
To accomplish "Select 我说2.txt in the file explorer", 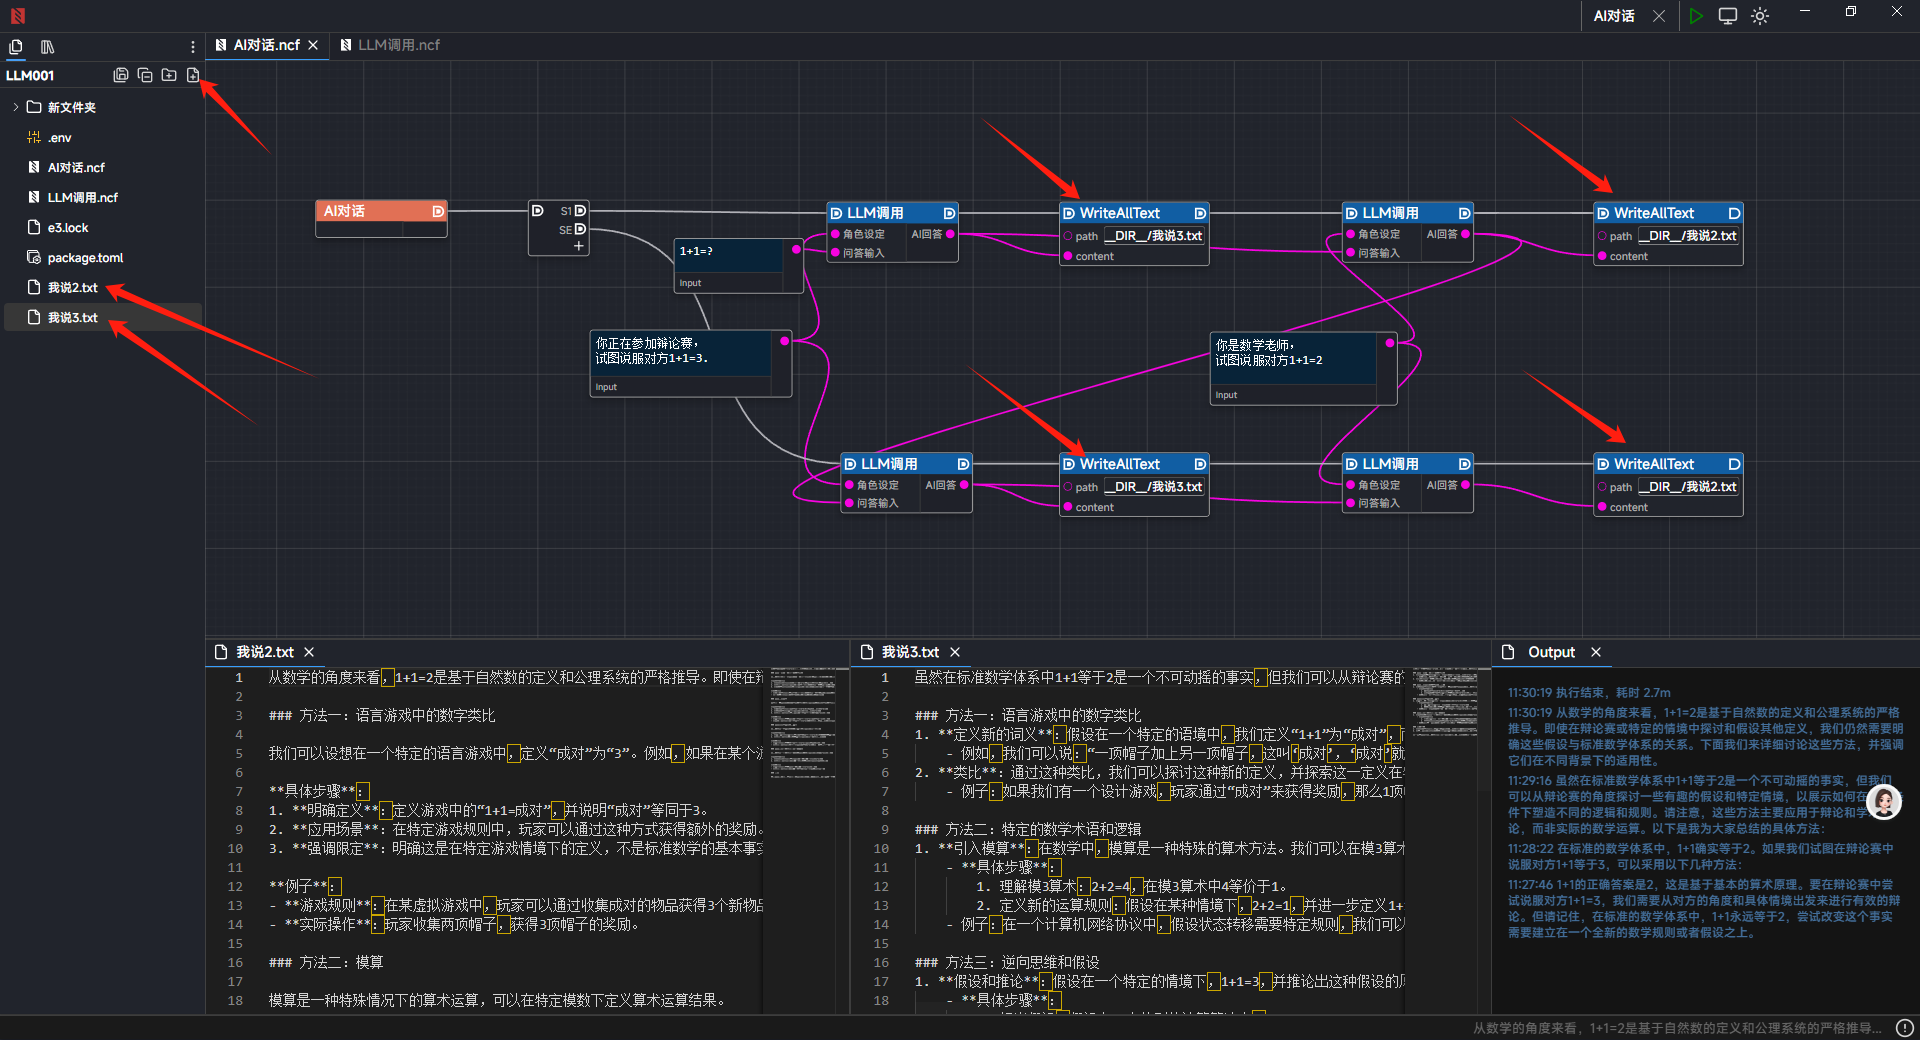I will [x=72, y=288].
